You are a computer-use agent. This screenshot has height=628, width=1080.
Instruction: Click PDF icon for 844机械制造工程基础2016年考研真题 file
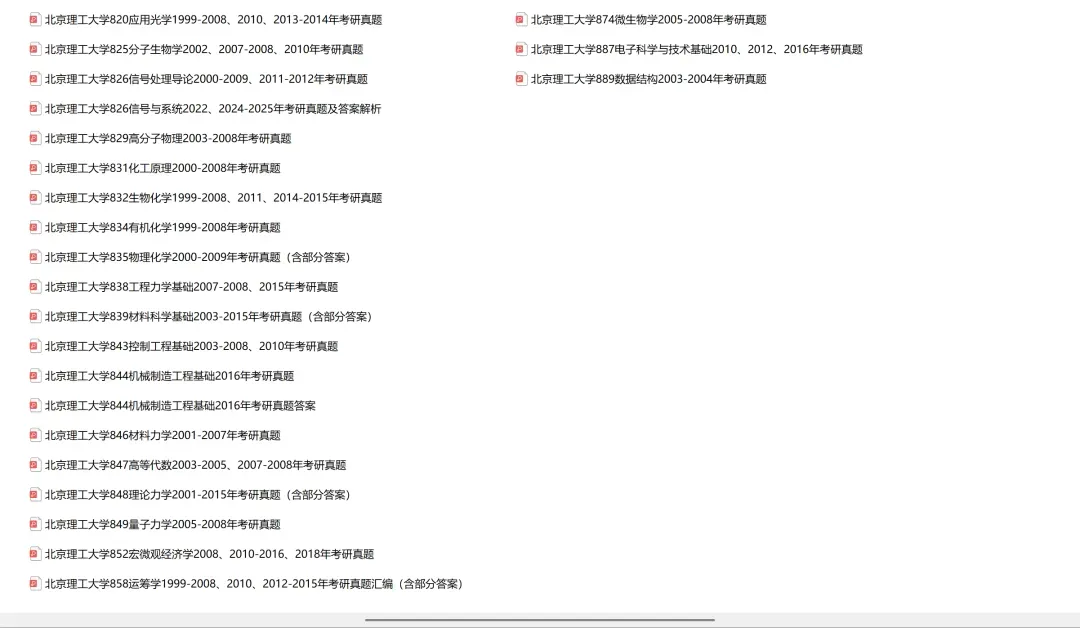(34, 375)
